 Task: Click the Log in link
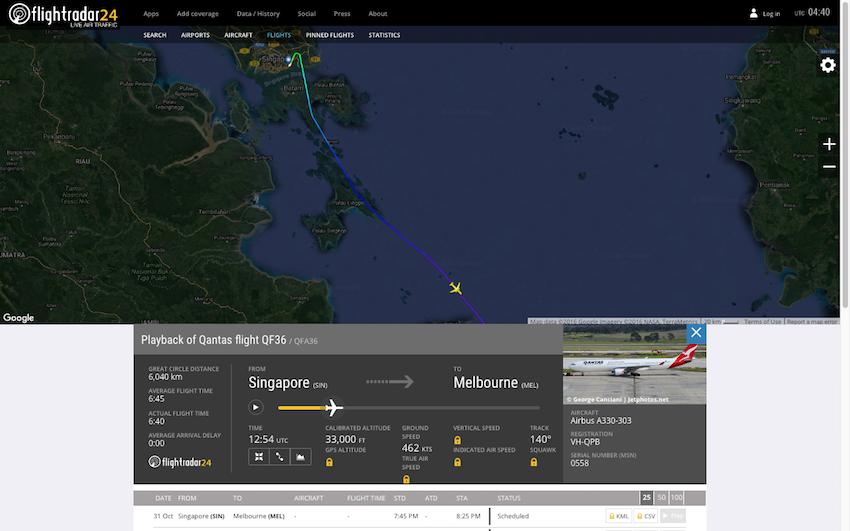click(x=771, y=14)
